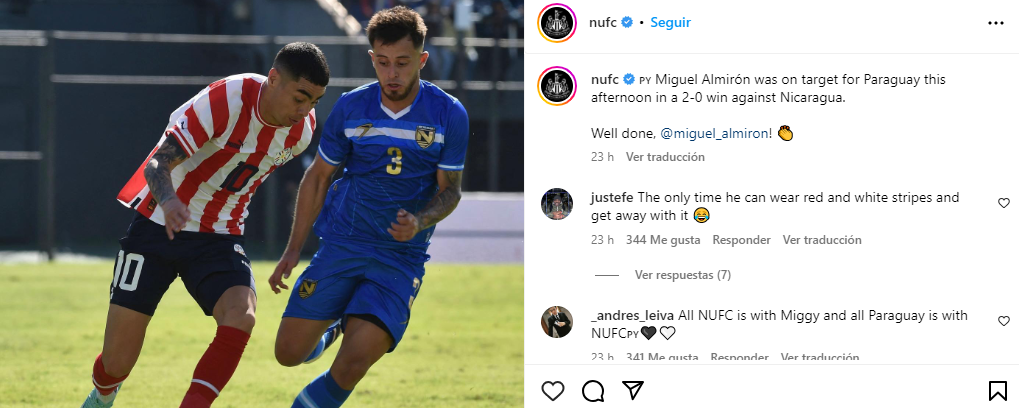Image resolution: width=1019 pixels, height=408 pixels.
Task: Expand Ver respuestas (7) replies
Action: [682, 275]
